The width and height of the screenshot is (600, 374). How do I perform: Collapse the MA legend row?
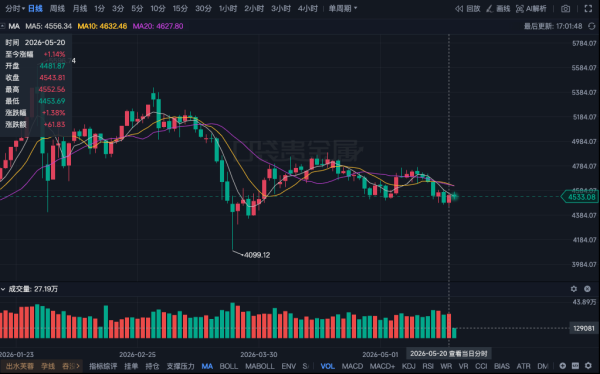[x=3, y=26]
